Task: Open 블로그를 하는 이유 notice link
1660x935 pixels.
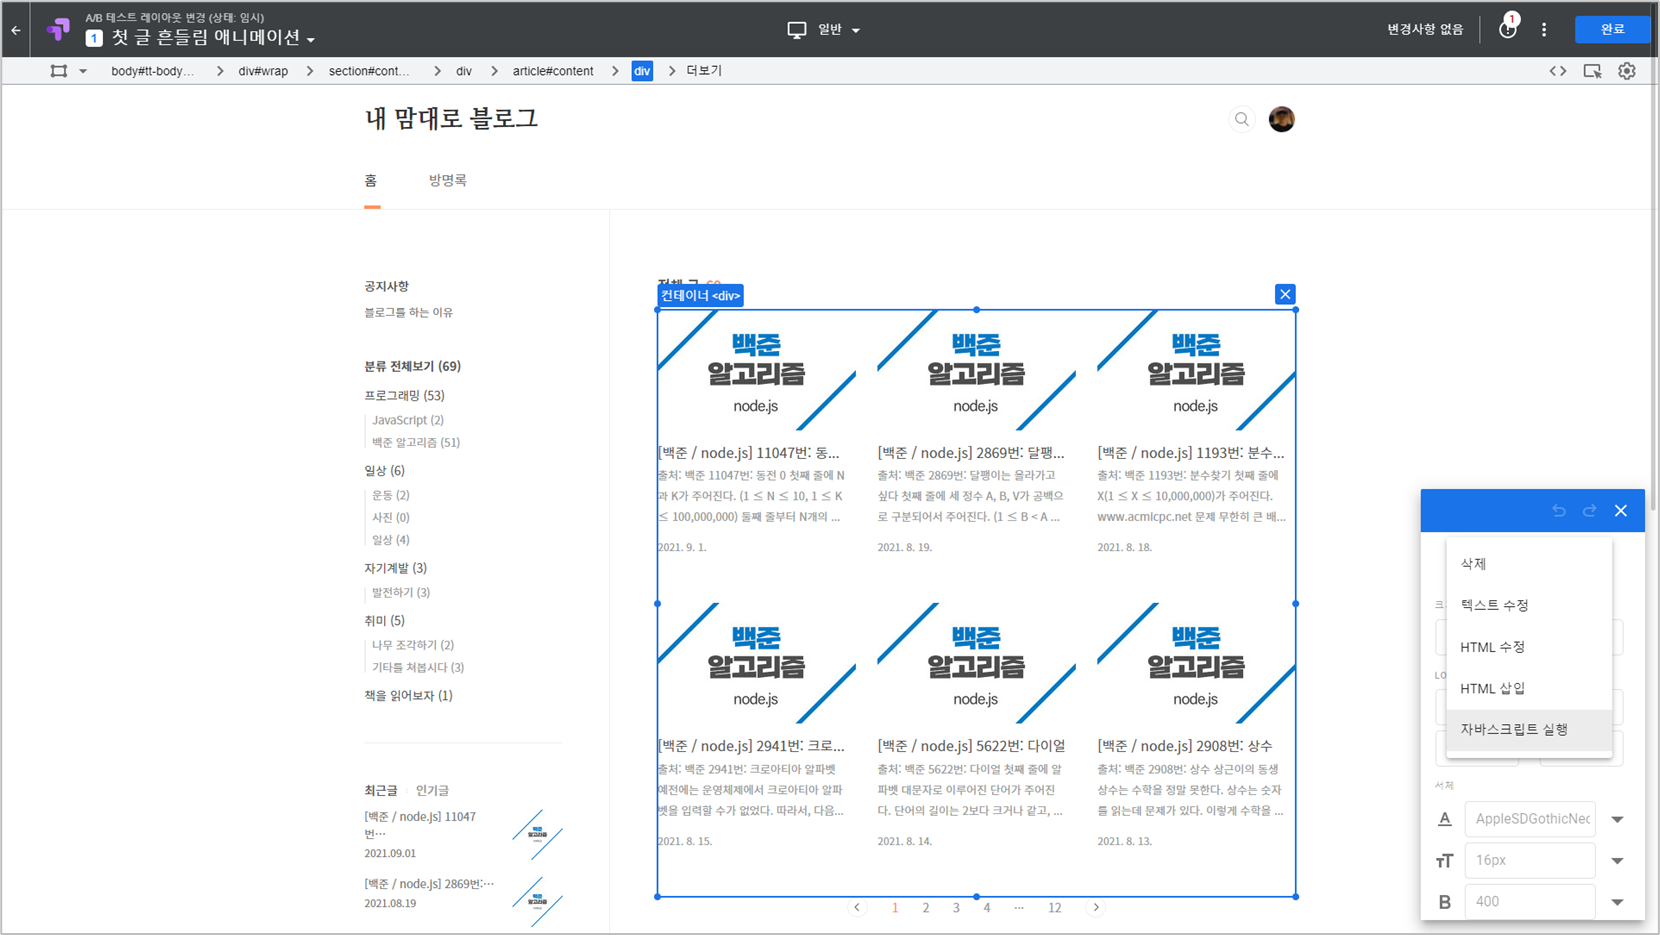Action: 408,313
